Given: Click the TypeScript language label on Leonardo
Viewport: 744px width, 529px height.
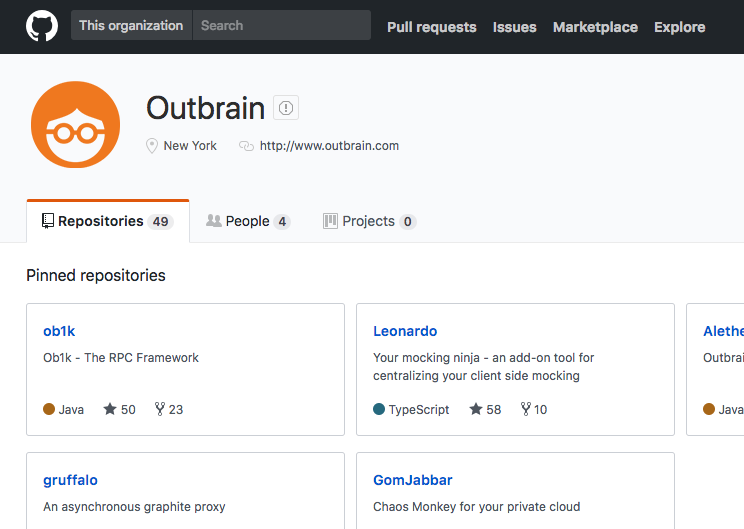Looking at the screenshot, I should [x=418, y=409].
